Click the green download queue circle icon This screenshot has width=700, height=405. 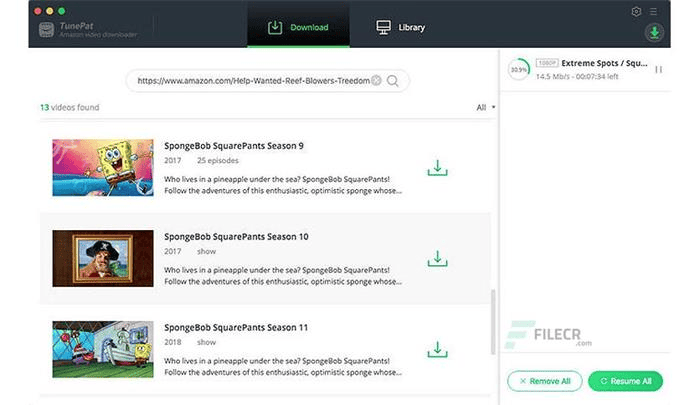(x=654, y=33)
